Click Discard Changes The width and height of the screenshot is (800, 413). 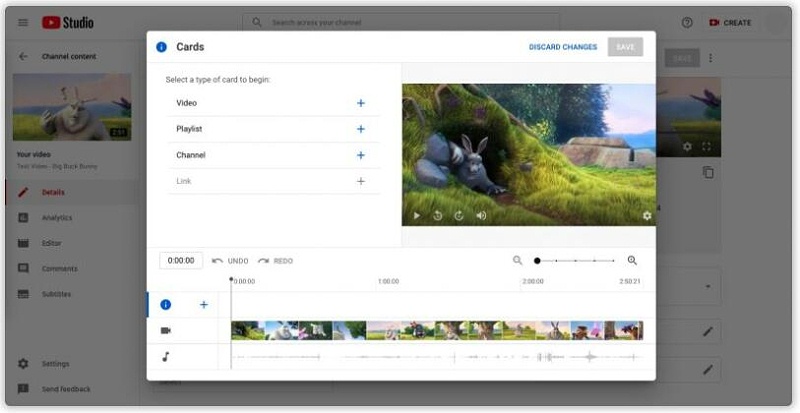click(x=562, y=47)
